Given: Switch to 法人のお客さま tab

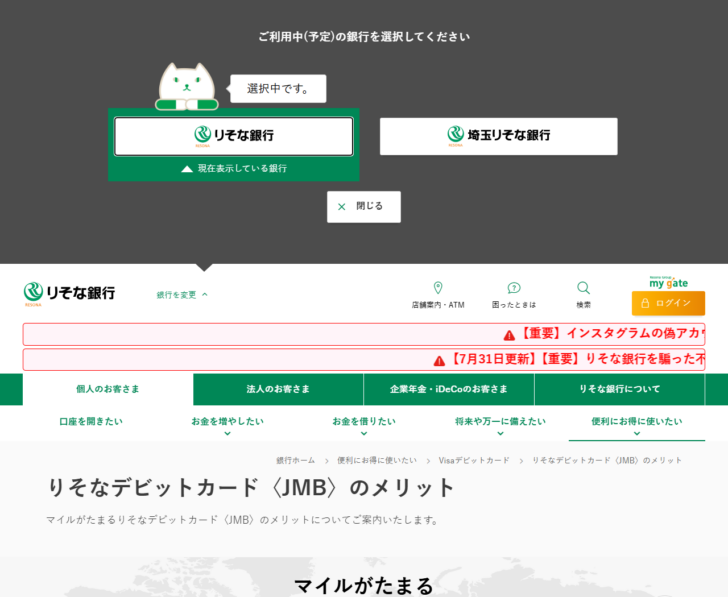Looking at the screenshot, I should pyautogui.click(x=278, y=389).
